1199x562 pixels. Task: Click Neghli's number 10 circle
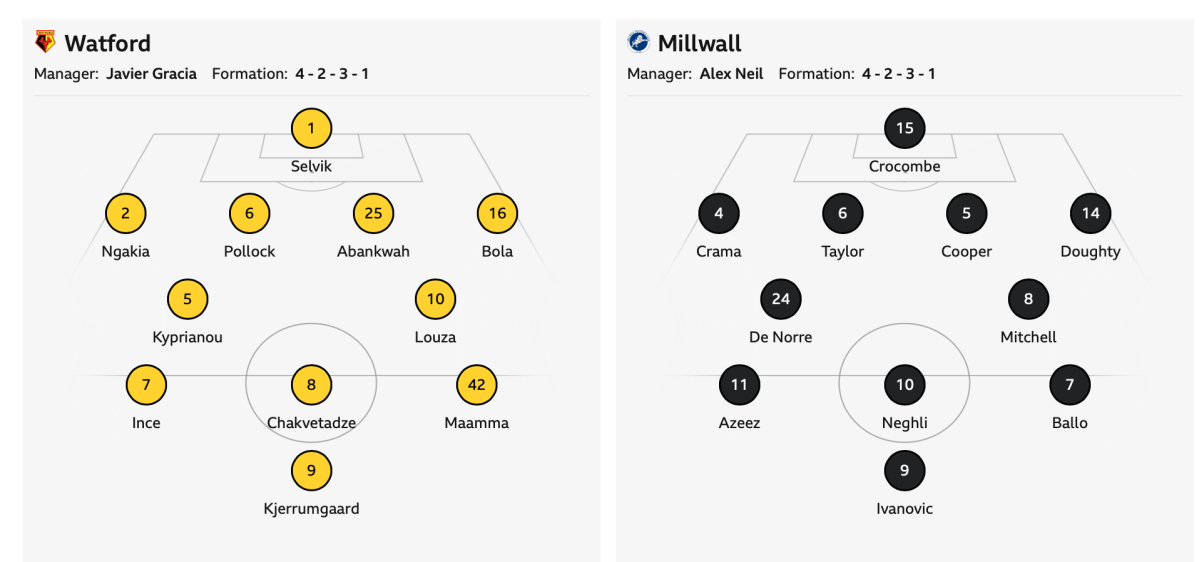[905, 384]
